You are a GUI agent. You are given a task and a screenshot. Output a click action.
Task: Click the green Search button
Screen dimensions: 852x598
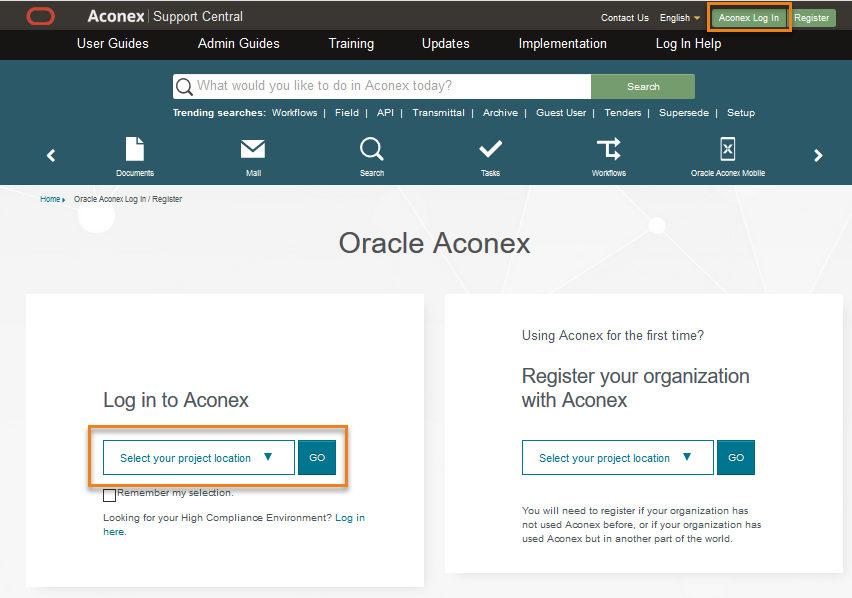point(643,86)
